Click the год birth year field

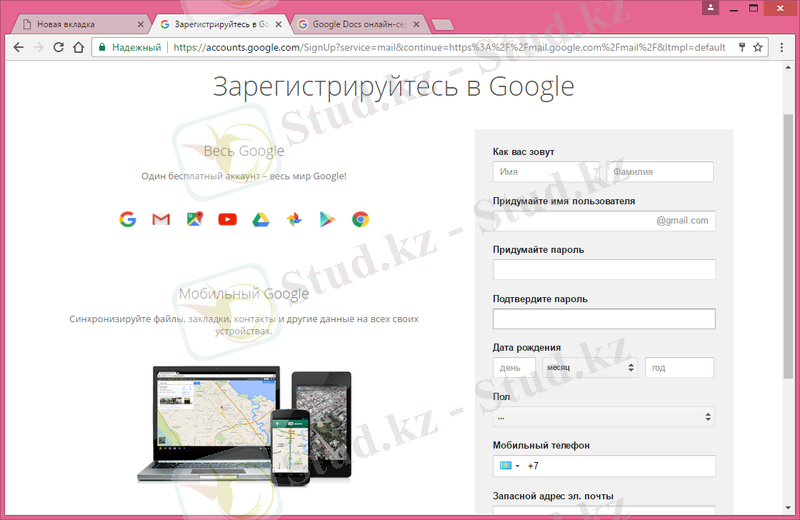click(x=679, y=367)
